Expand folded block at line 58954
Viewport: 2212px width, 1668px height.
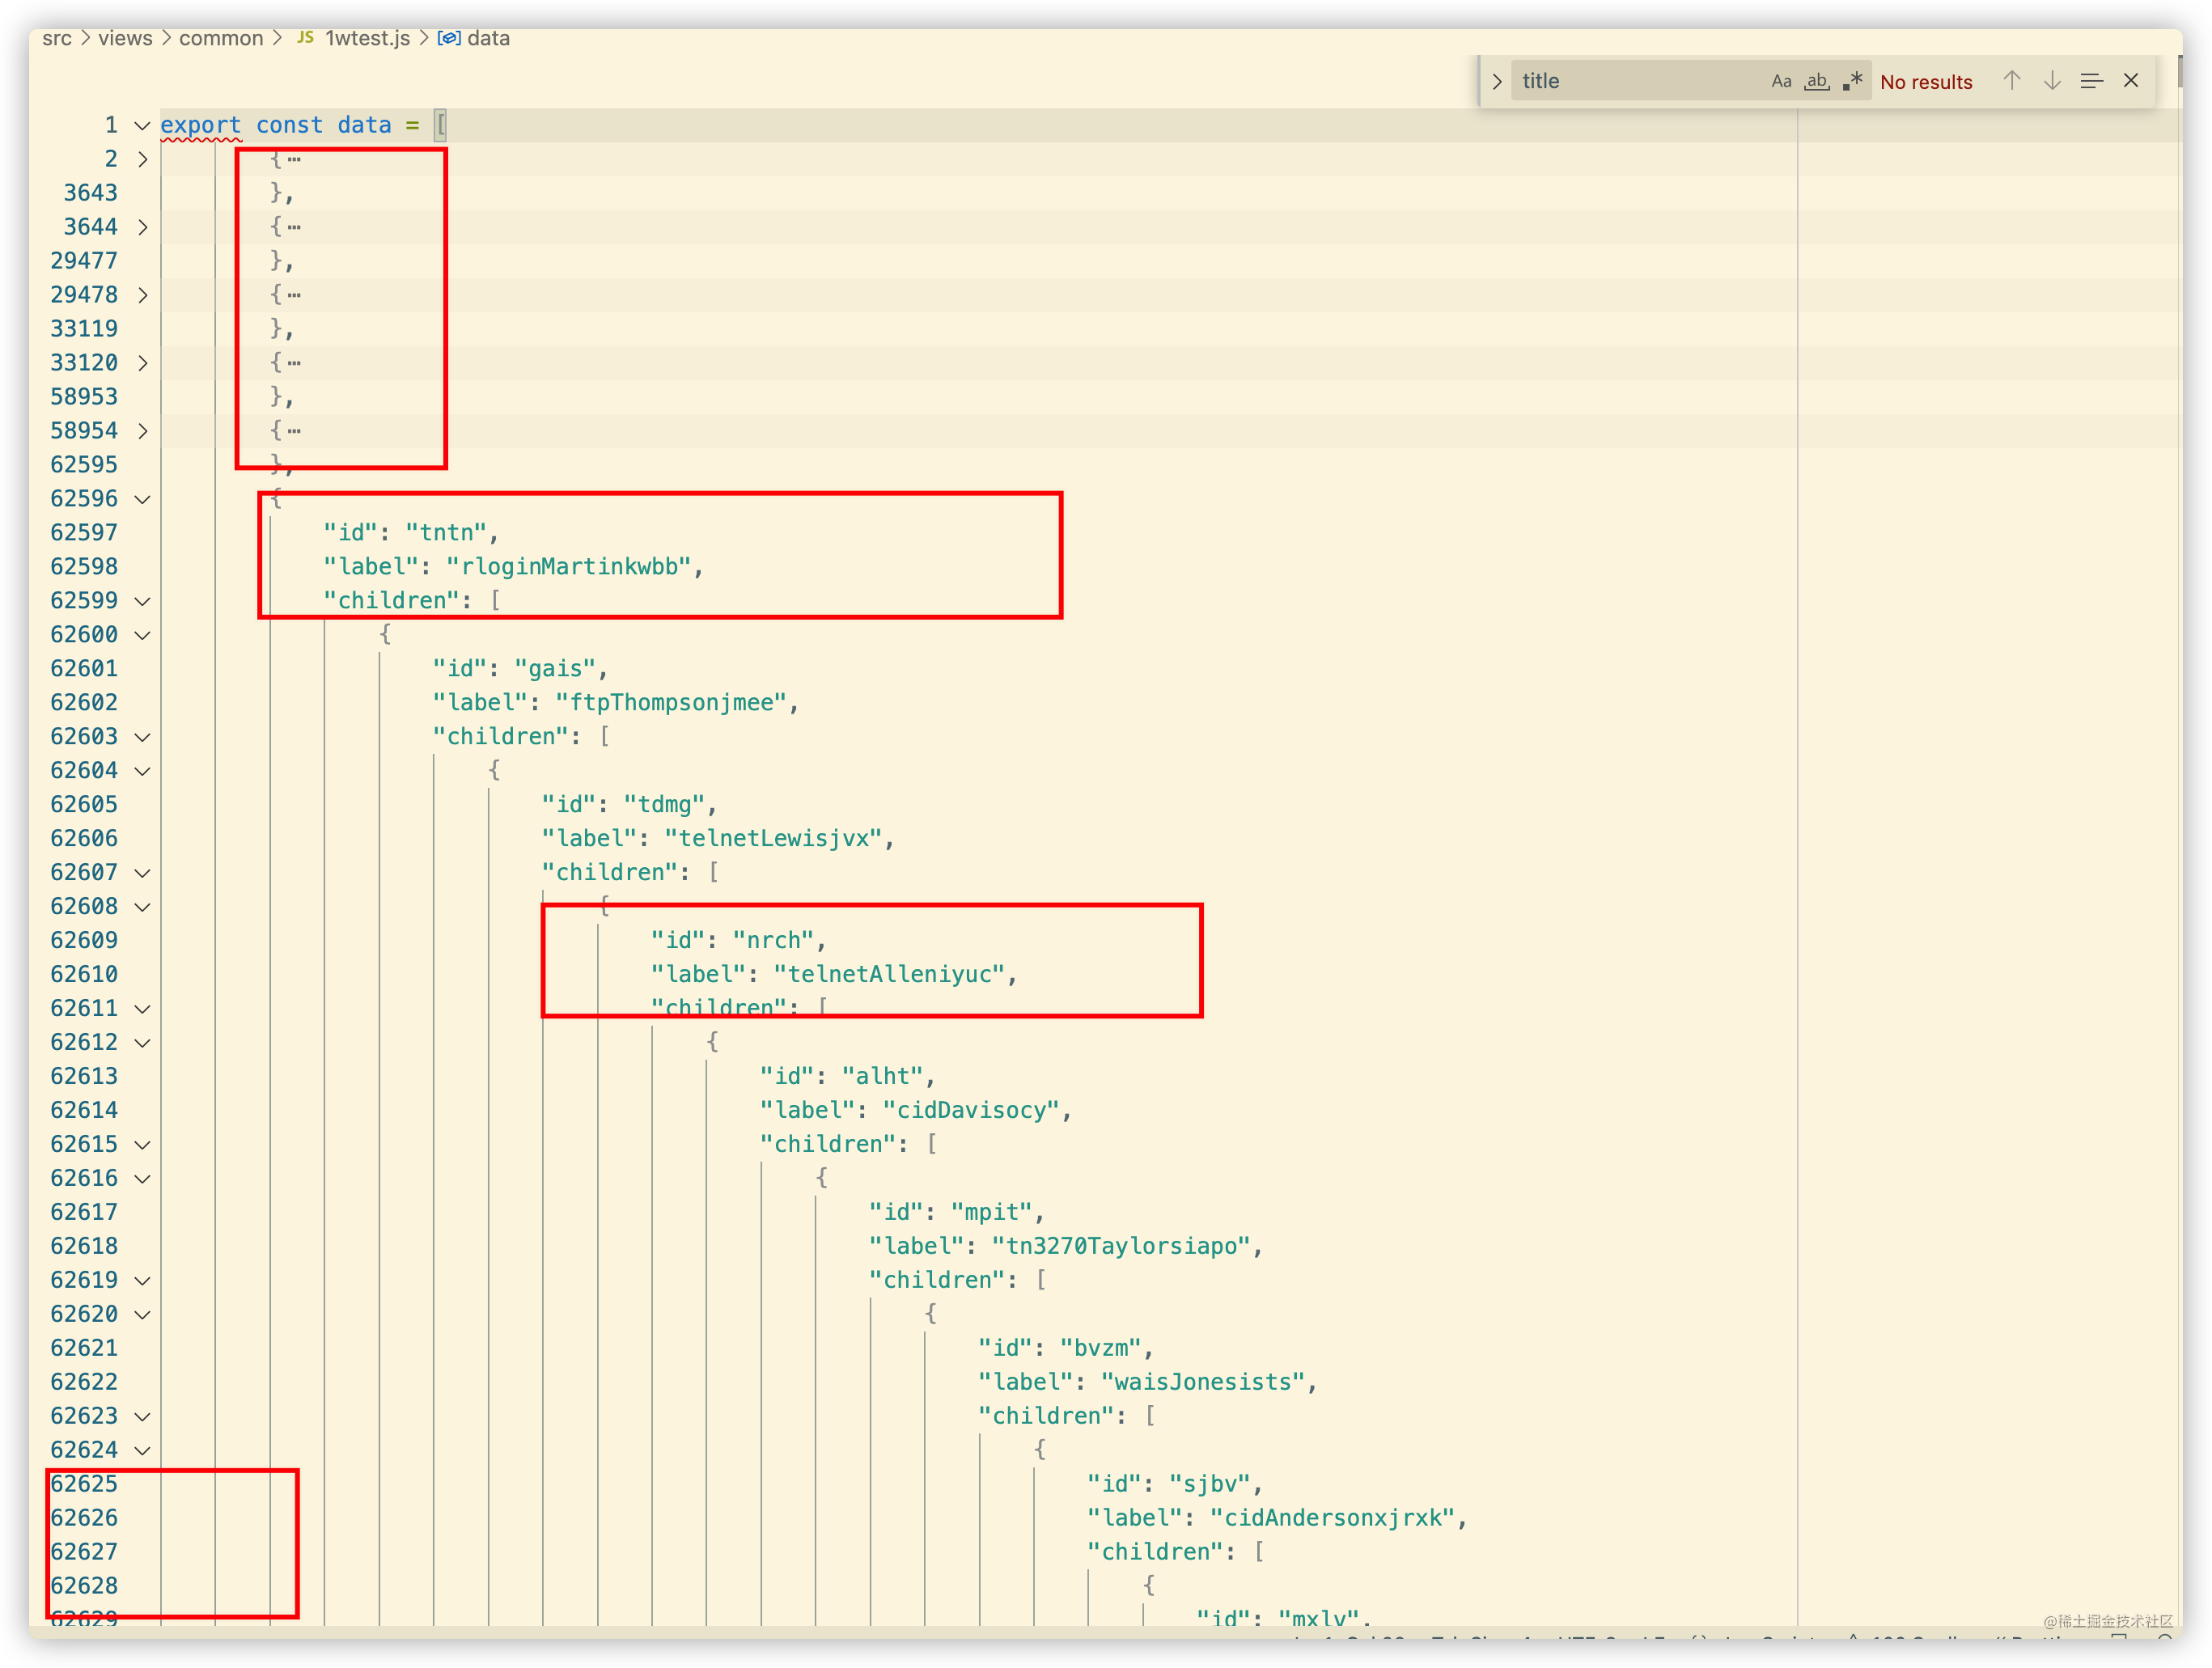tap(143, 431)
